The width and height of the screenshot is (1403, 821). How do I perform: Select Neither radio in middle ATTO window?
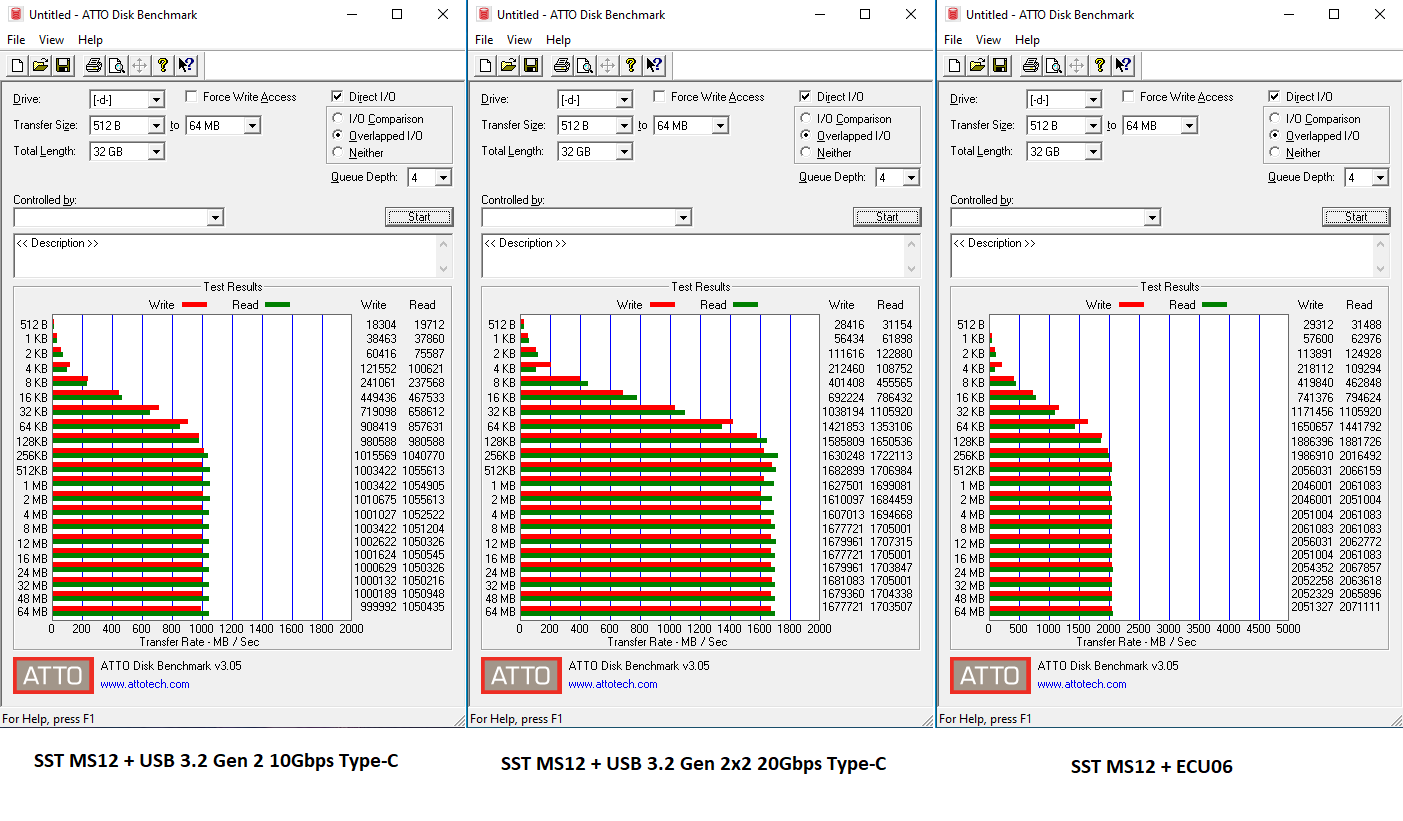point(806,152)
